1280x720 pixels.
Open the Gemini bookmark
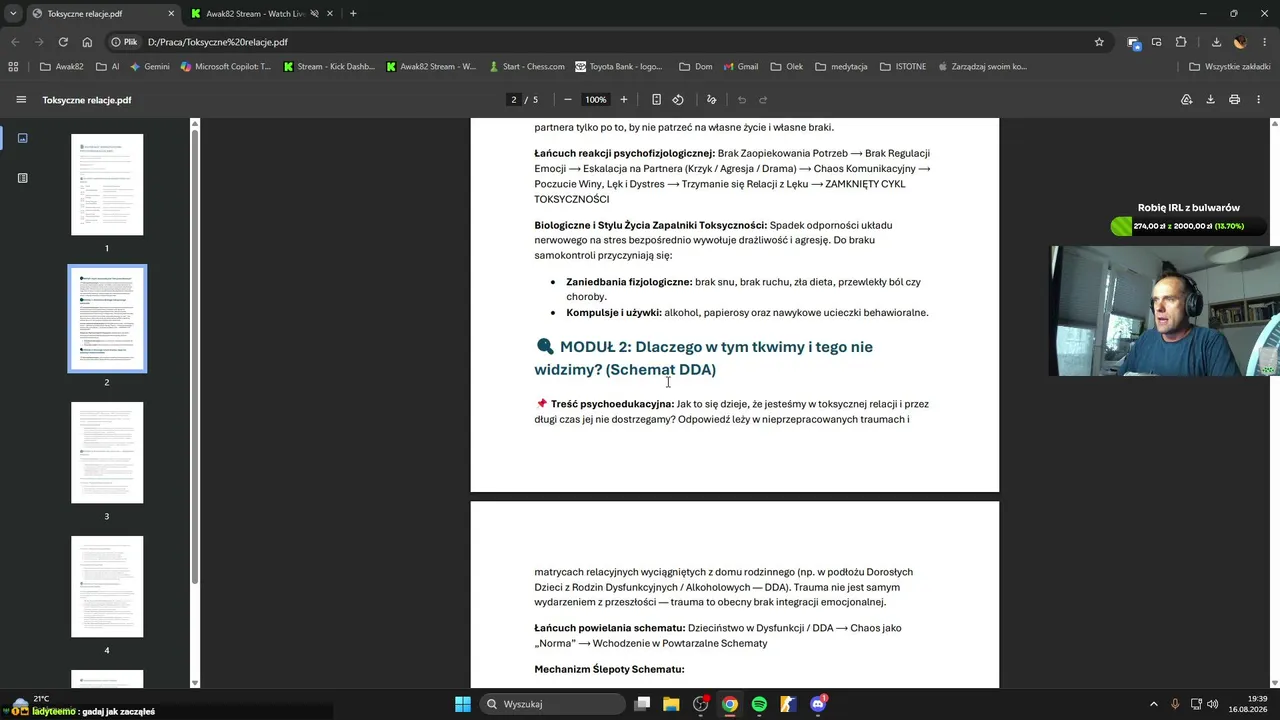pos(149,67)
